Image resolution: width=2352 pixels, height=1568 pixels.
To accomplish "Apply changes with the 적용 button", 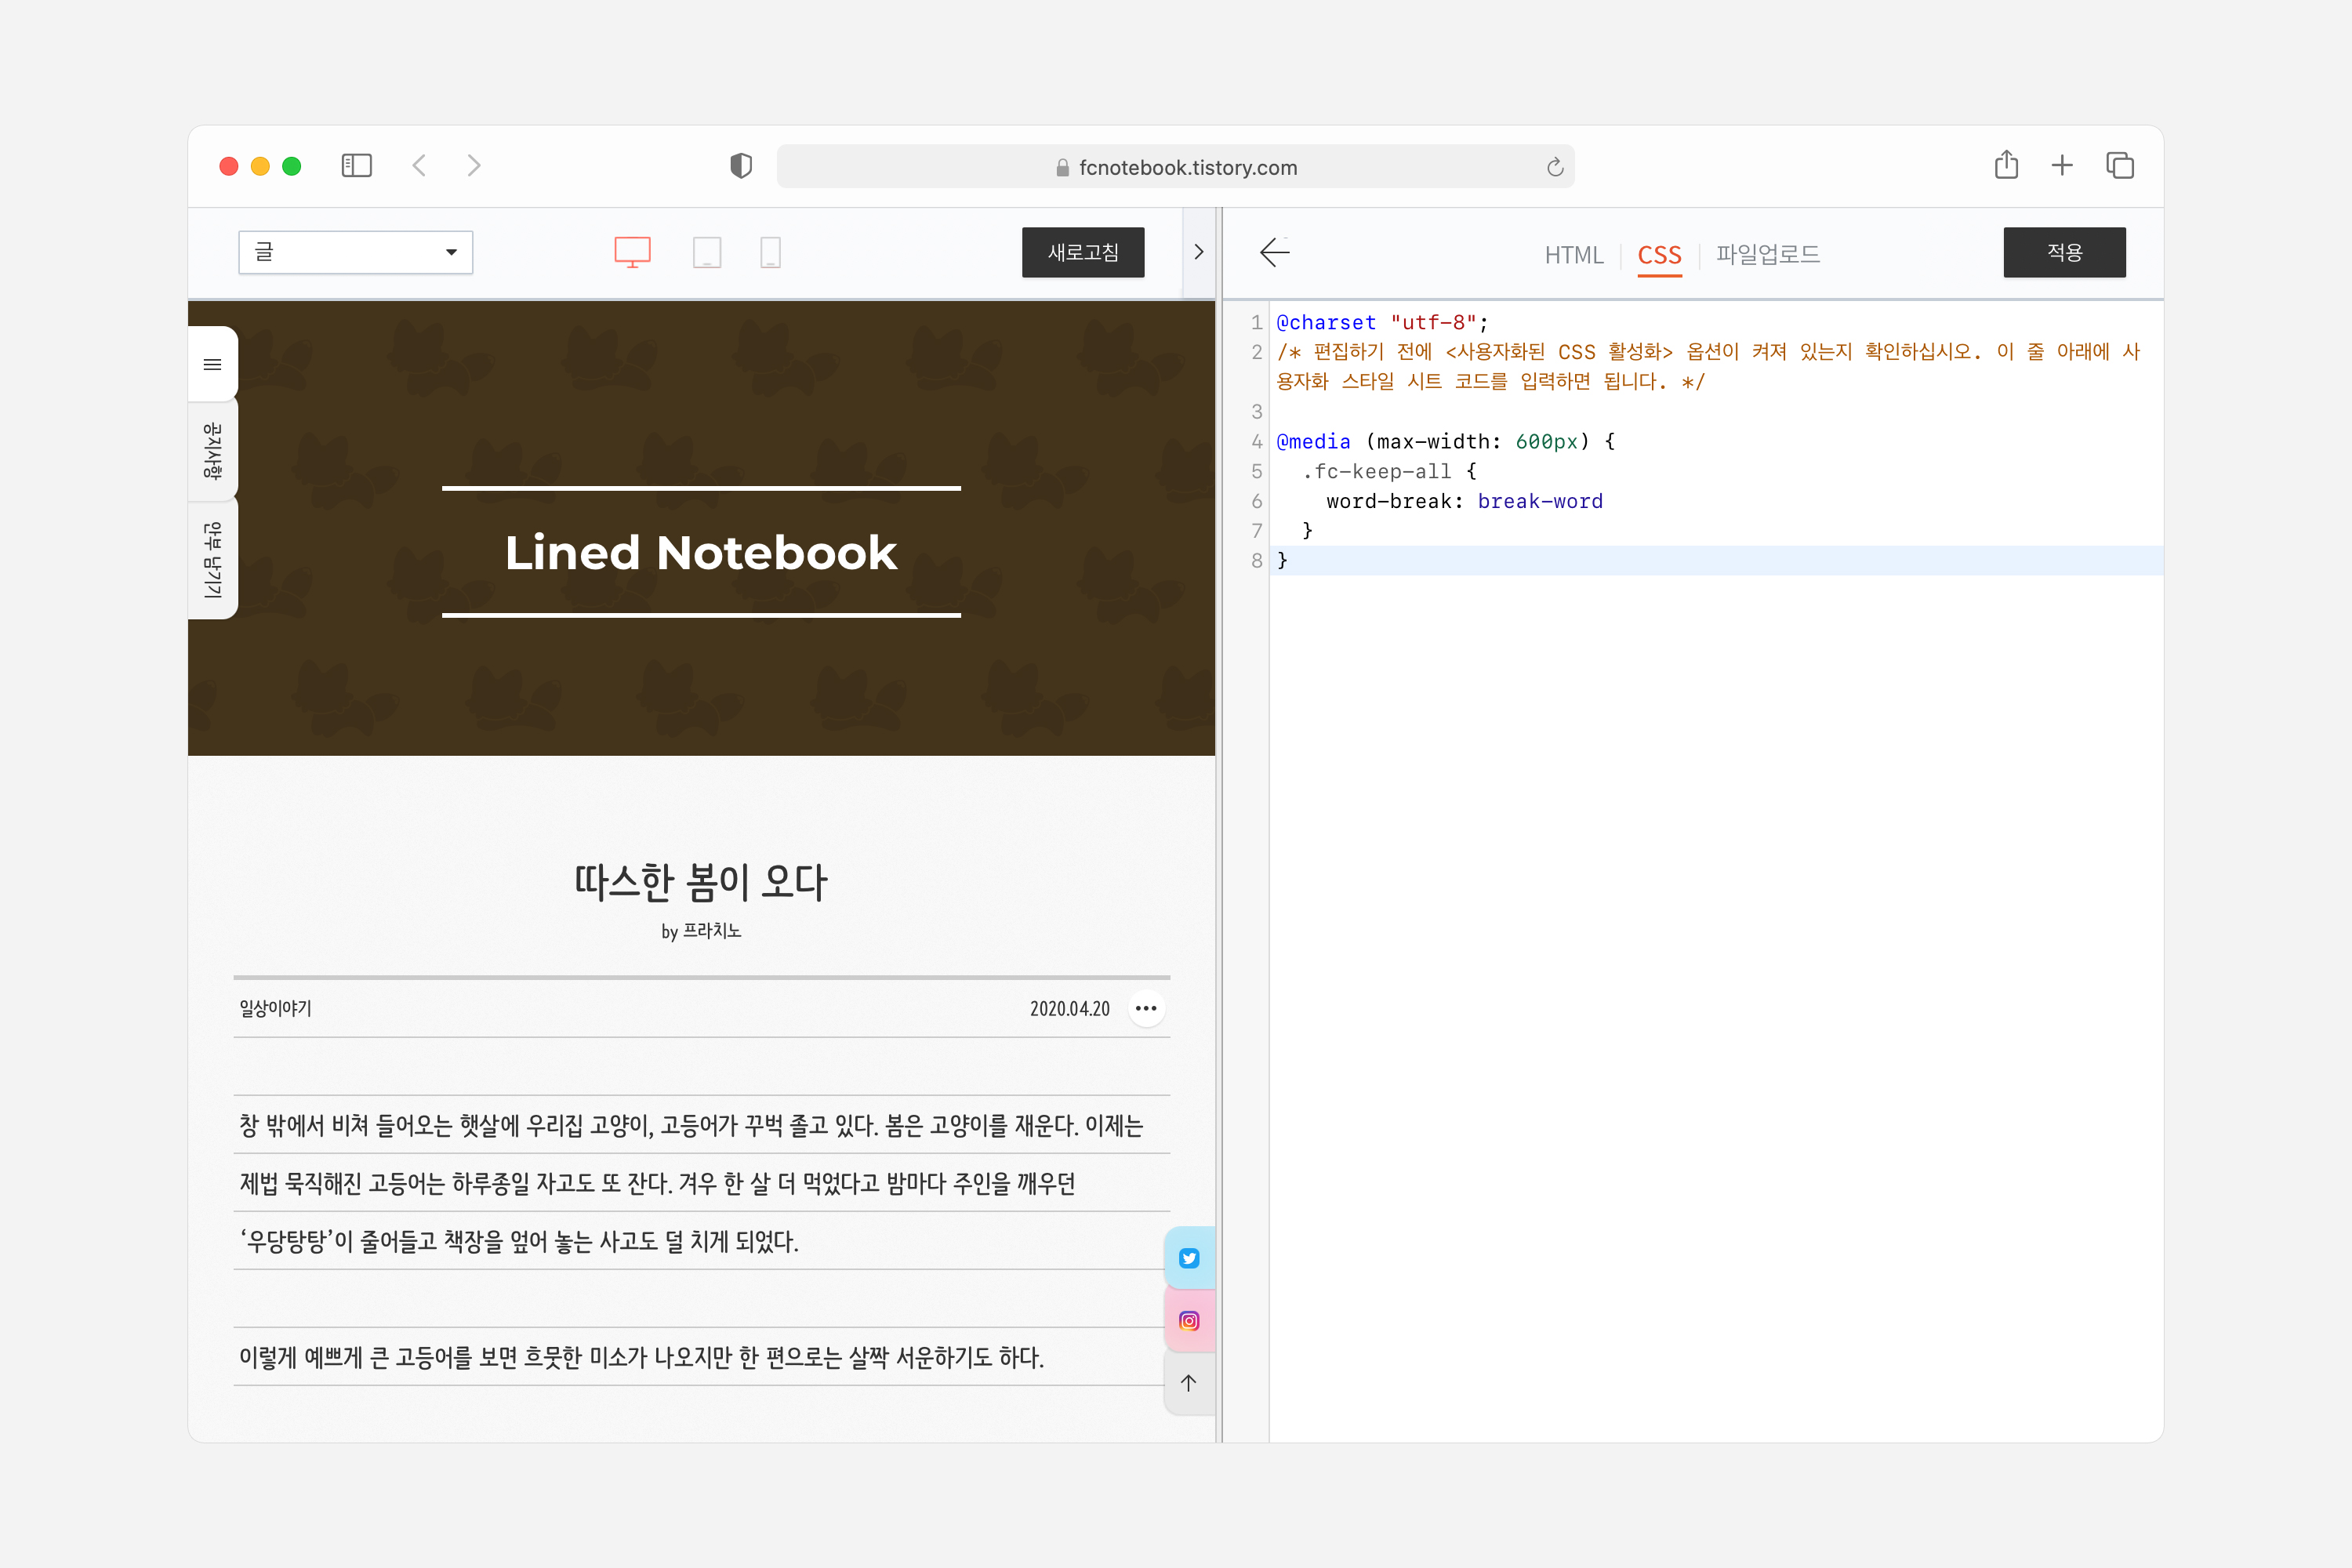I will point(2064,252).
